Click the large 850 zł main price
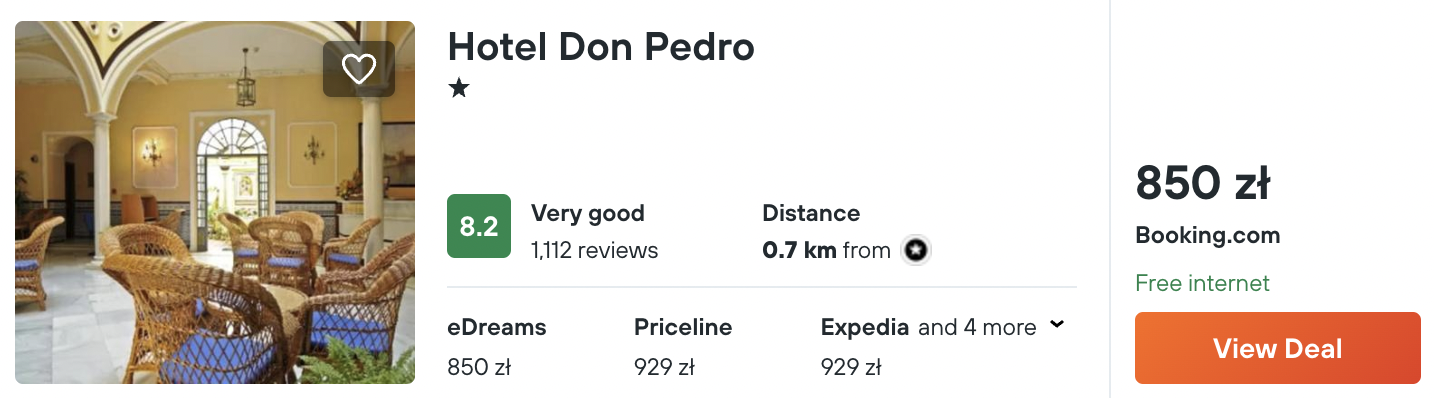 [x=1203, y=184]
